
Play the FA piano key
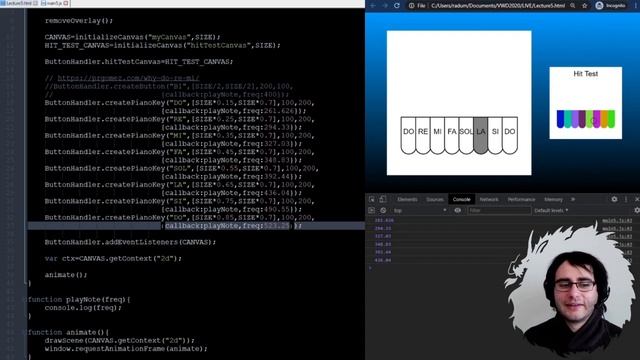(452, 135)
